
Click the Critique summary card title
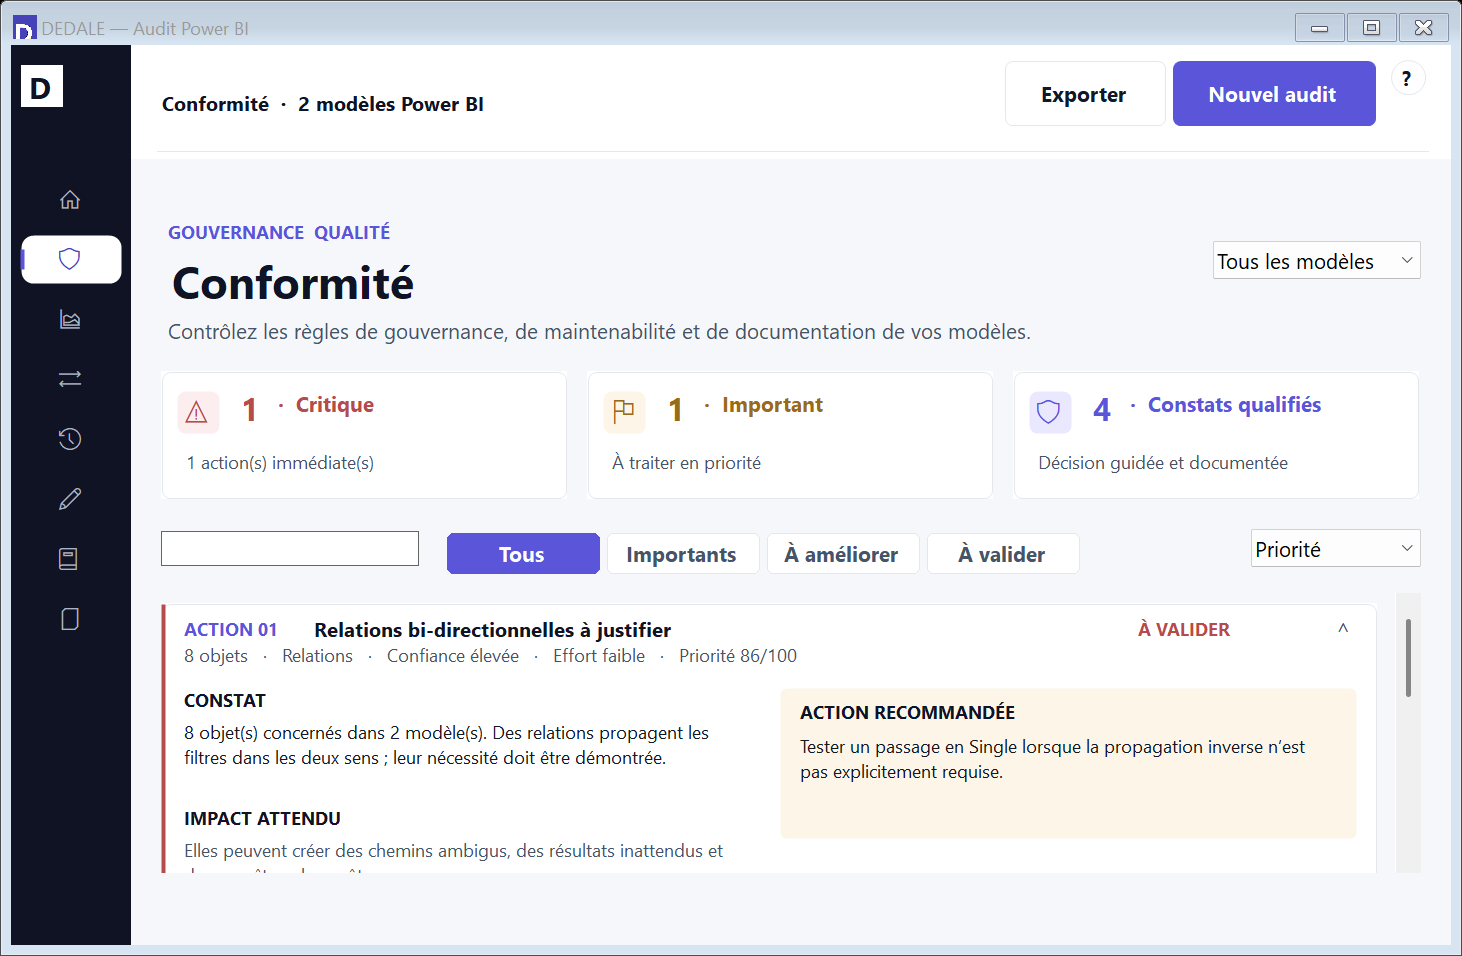[x=335, y=405]
